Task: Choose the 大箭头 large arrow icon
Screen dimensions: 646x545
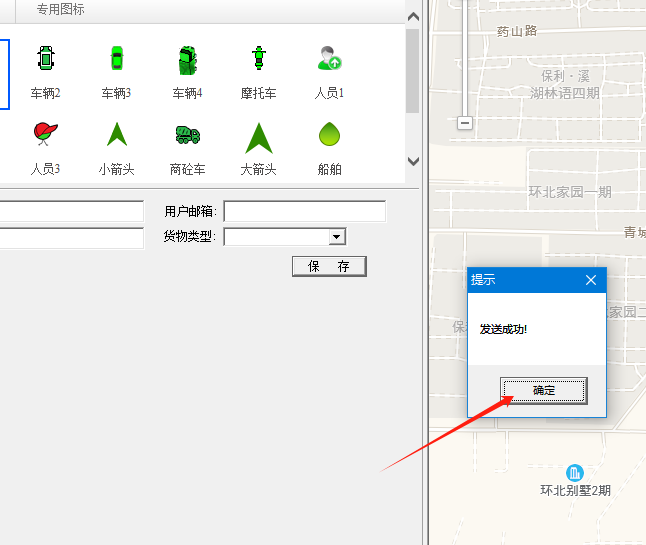Action: coord(259,138)
